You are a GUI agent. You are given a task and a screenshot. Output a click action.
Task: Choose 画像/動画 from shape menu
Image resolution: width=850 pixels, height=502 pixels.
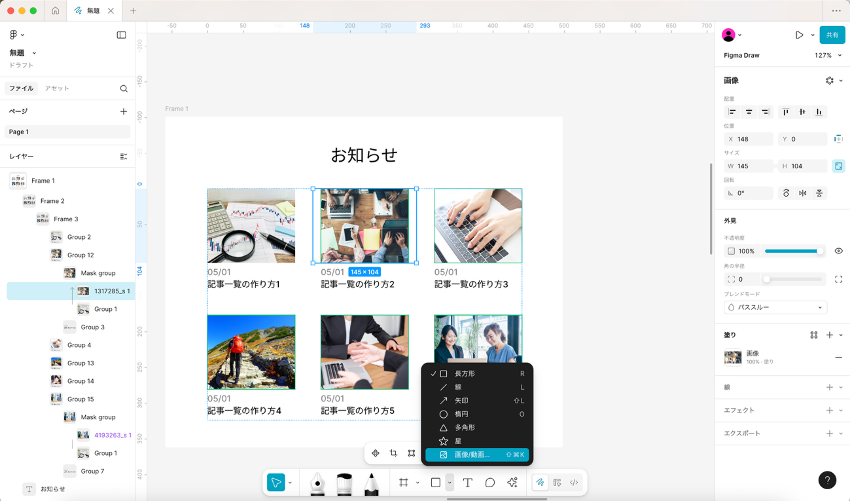click(x=478, y=455)
